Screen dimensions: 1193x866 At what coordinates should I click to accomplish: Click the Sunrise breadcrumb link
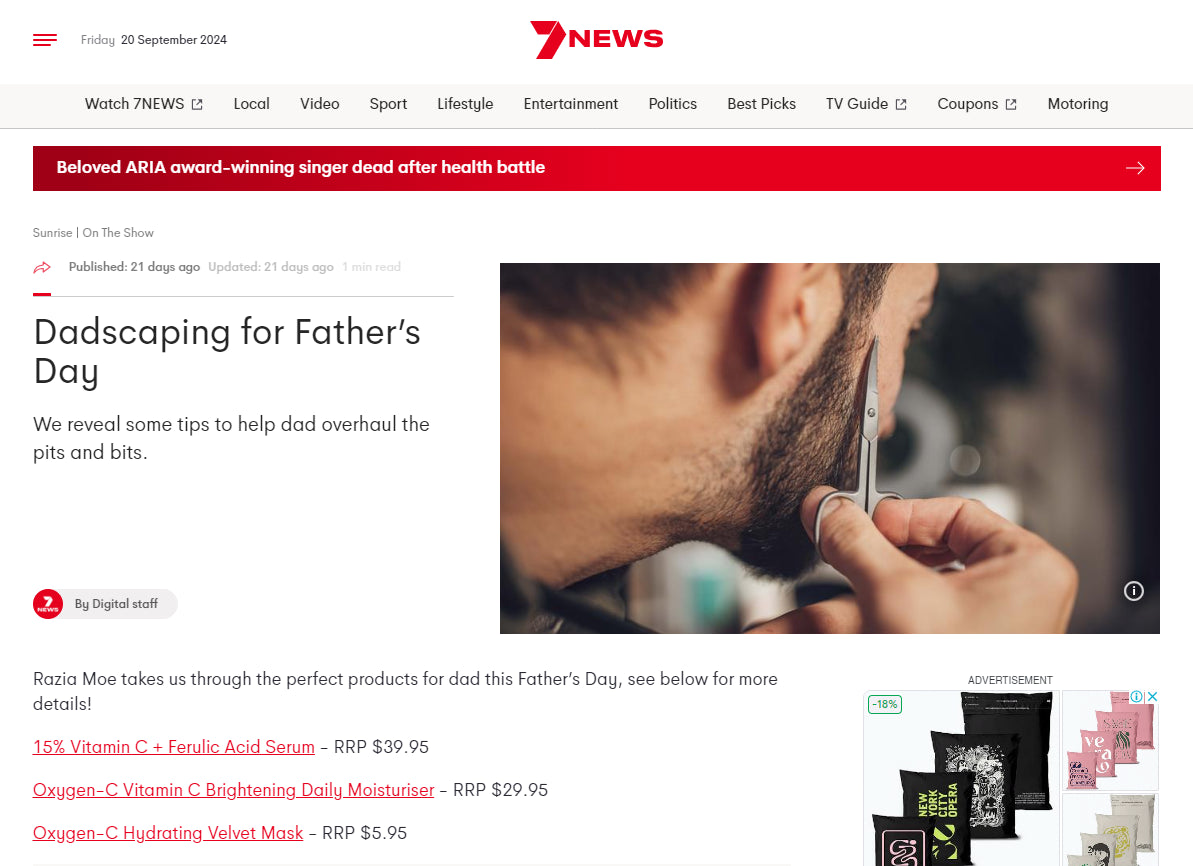(52, 233)
